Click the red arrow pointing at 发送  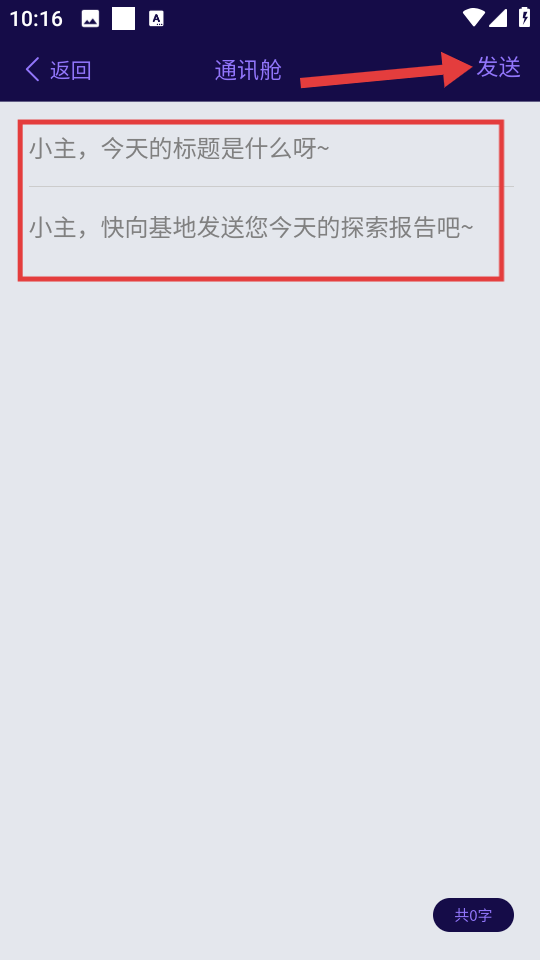[387, 70]
